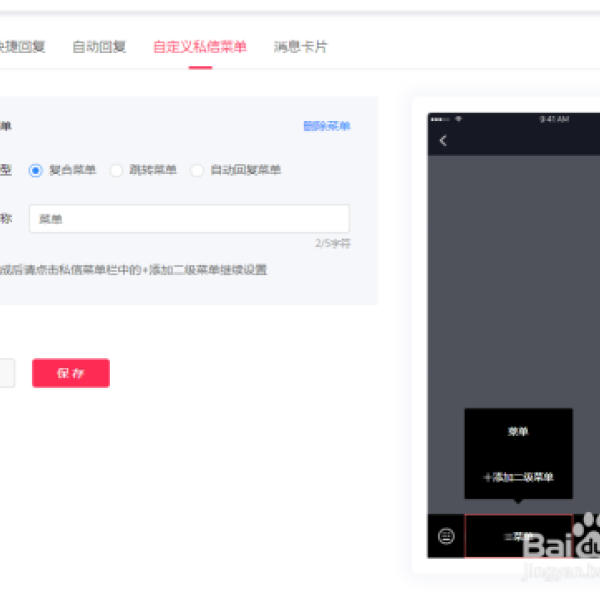Select the 自动回复菜单 radio option
Viewport: 600px width, 600px height.
197,170
